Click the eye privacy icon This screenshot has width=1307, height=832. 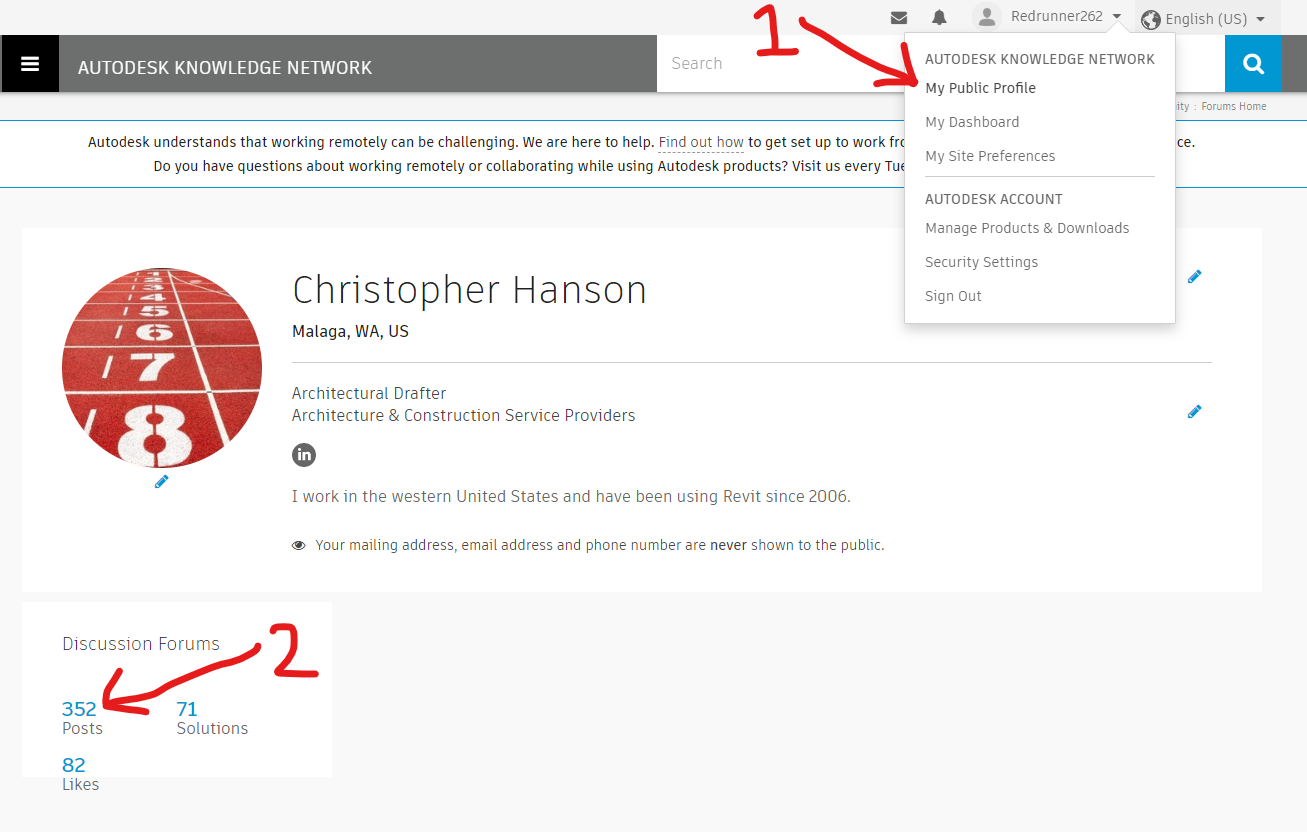(298, 546)
